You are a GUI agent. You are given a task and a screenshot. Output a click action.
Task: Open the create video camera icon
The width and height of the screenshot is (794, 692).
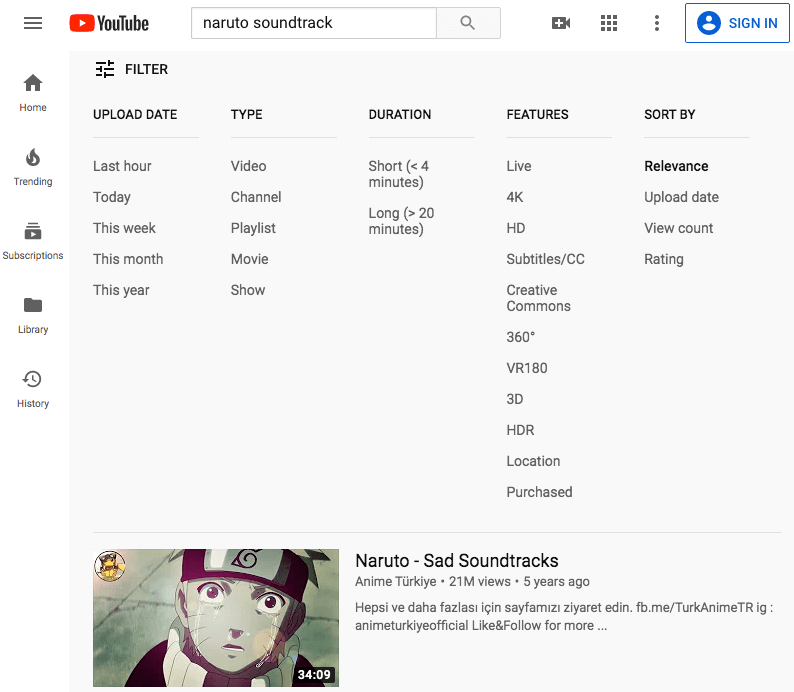coord(561,23)
